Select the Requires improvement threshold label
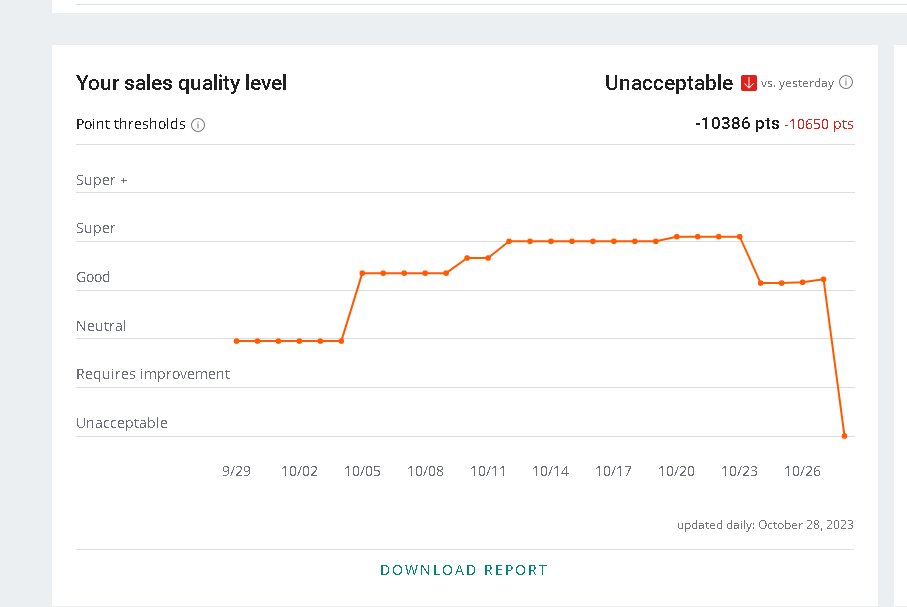 pyautogui.click(x=153, y=374)
